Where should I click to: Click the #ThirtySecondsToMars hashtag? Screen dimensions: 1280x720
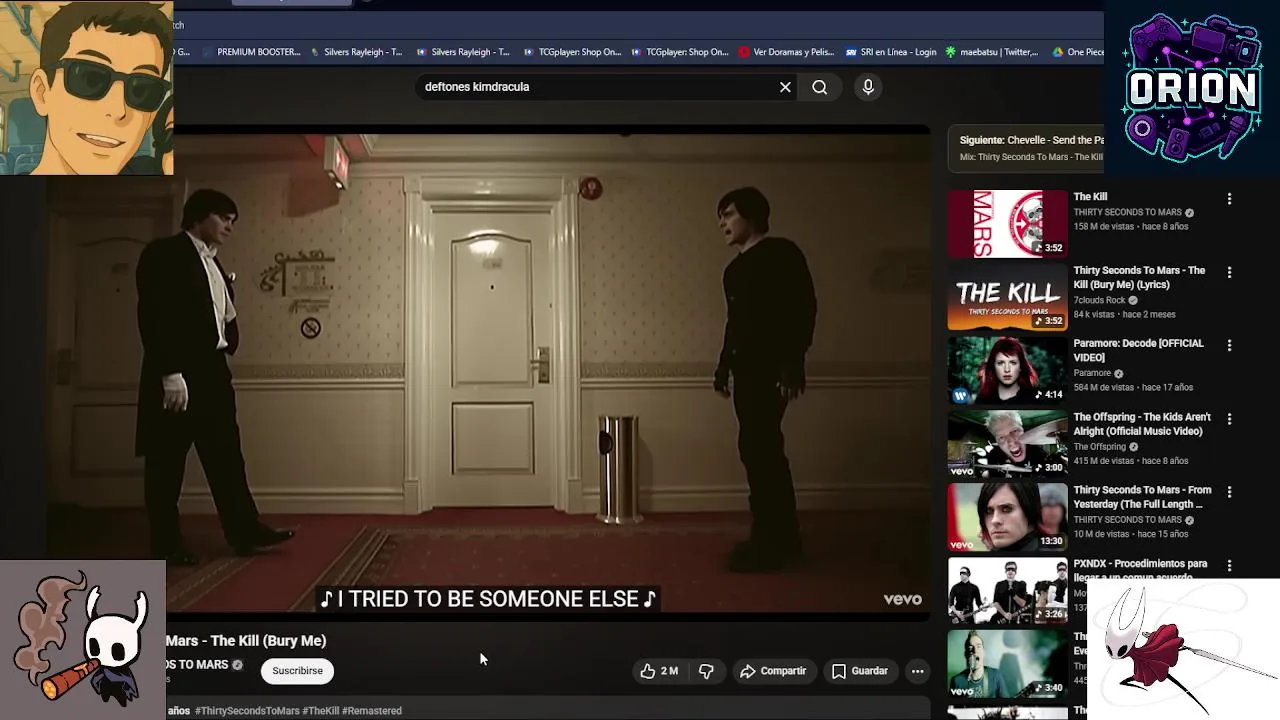tap(247, 711)
